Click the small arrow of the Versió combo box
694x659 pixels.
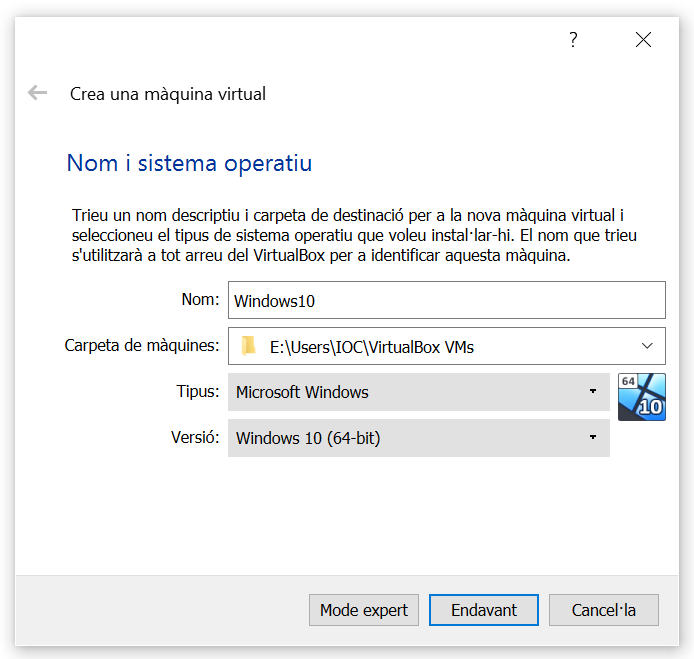click(x=593, y=438)
